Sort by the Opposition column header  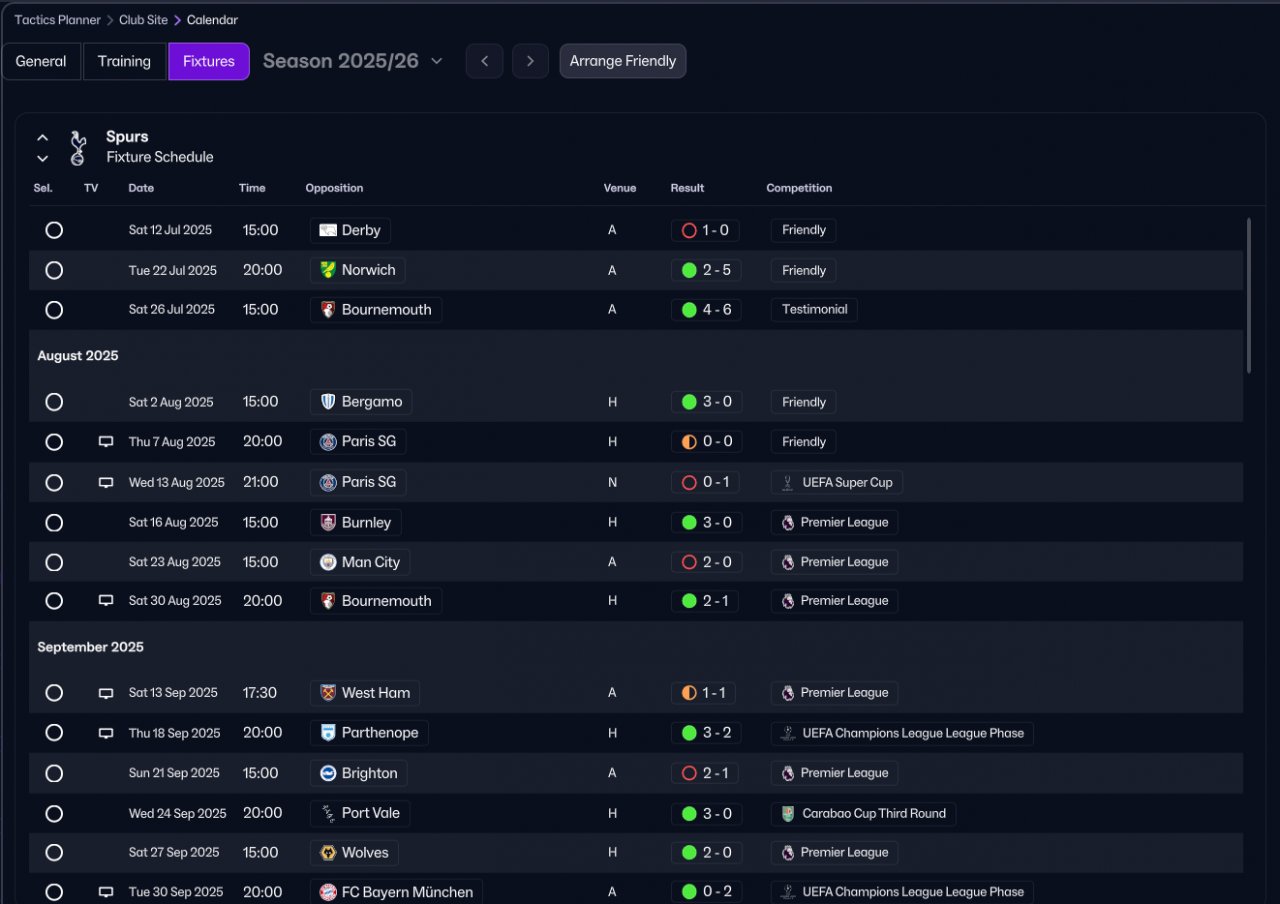pyautogui.click(x=334, y=188)
